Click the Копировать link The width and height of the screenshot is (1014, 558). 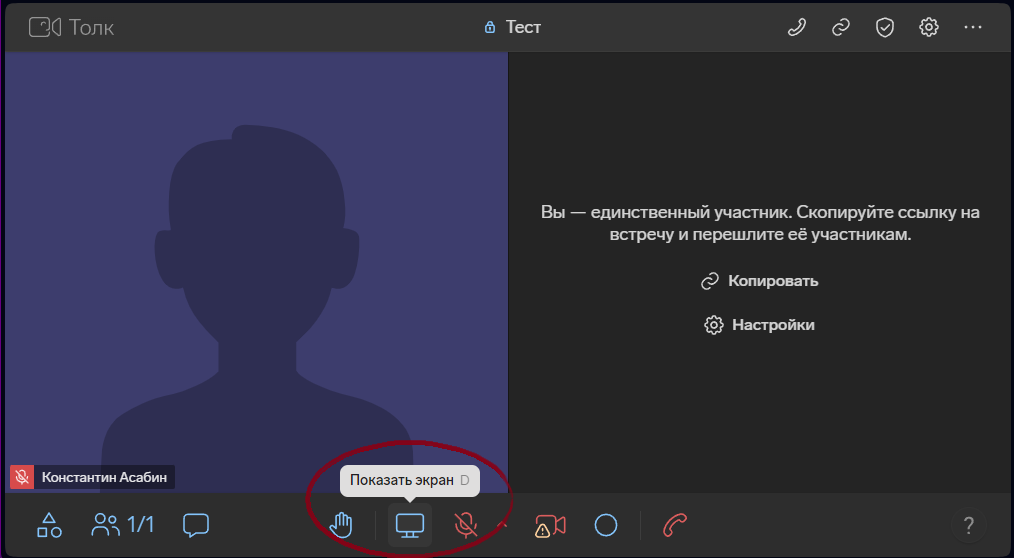(760, 281)
